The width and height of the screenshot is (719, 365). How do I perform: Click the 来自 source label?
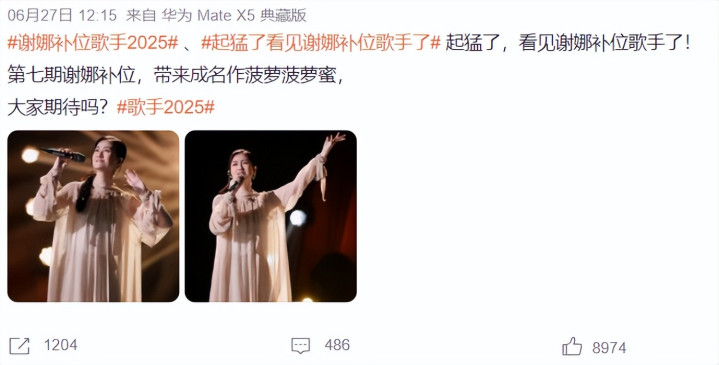tap(141, 16)
